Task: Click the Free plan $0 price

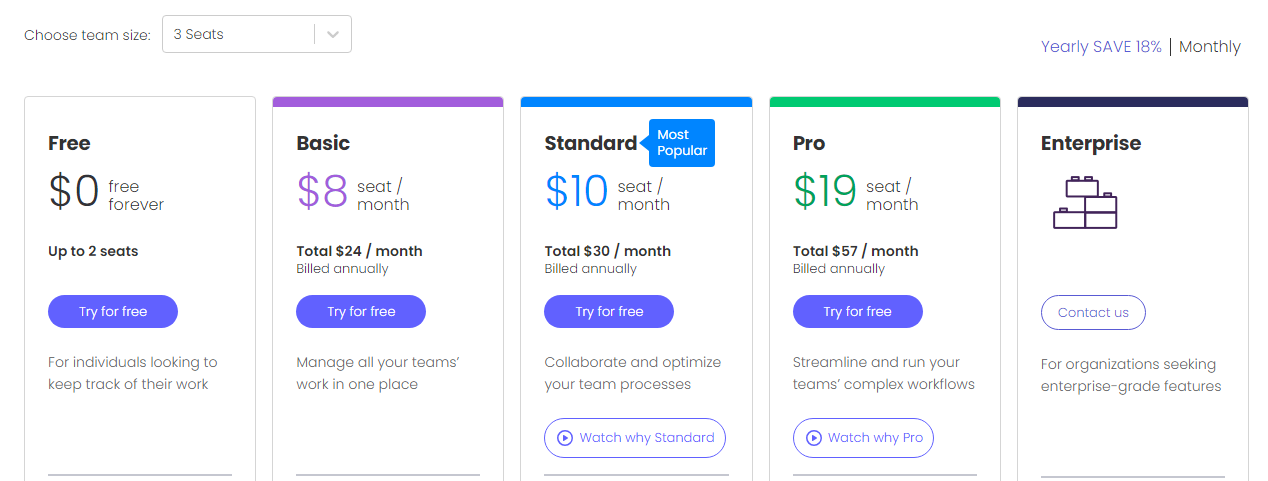Action: point(74,191)
